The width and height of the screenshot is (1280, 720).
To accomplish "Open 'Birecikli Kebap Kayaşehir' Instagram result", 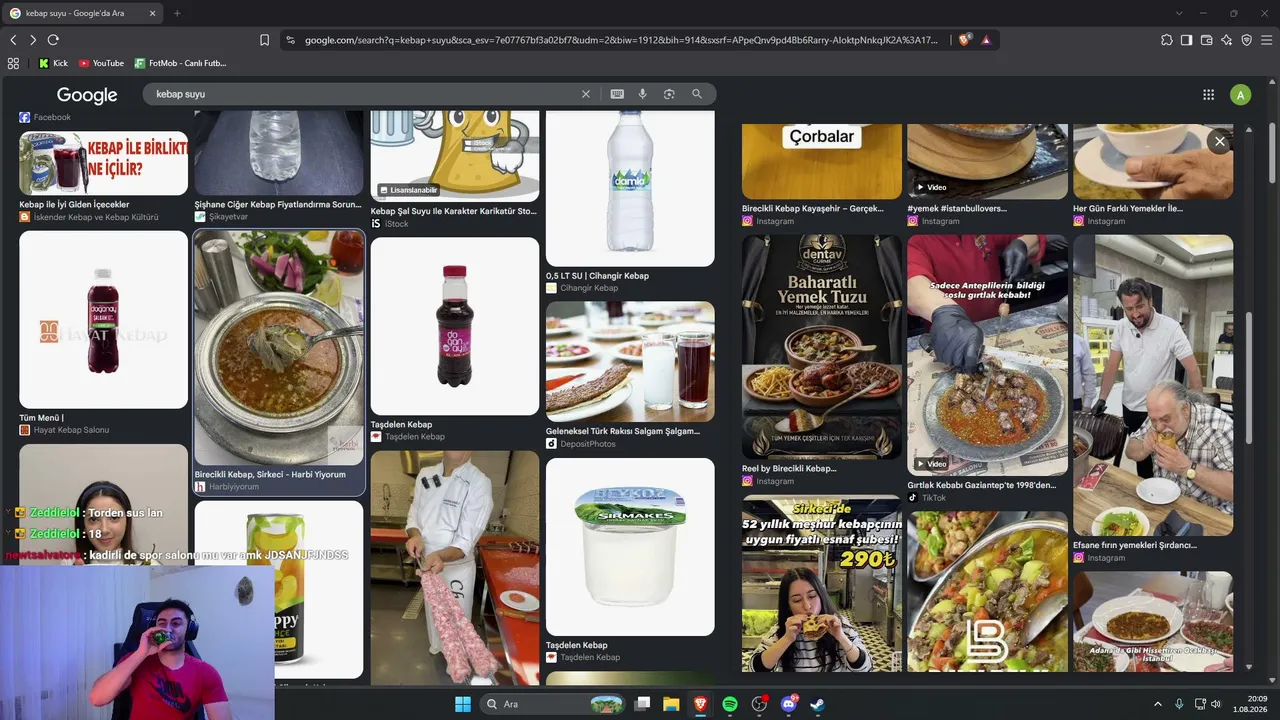I will [x=822, y=176].
